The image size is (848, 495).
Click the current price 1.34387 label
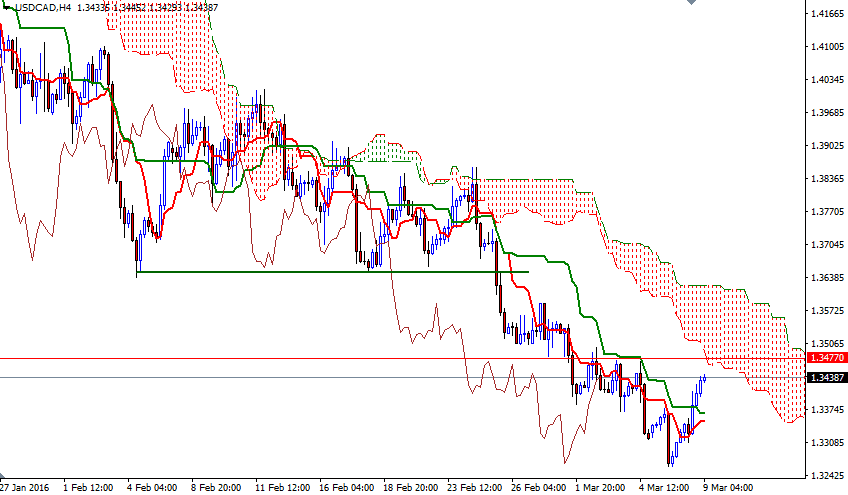tap(826, 377)
